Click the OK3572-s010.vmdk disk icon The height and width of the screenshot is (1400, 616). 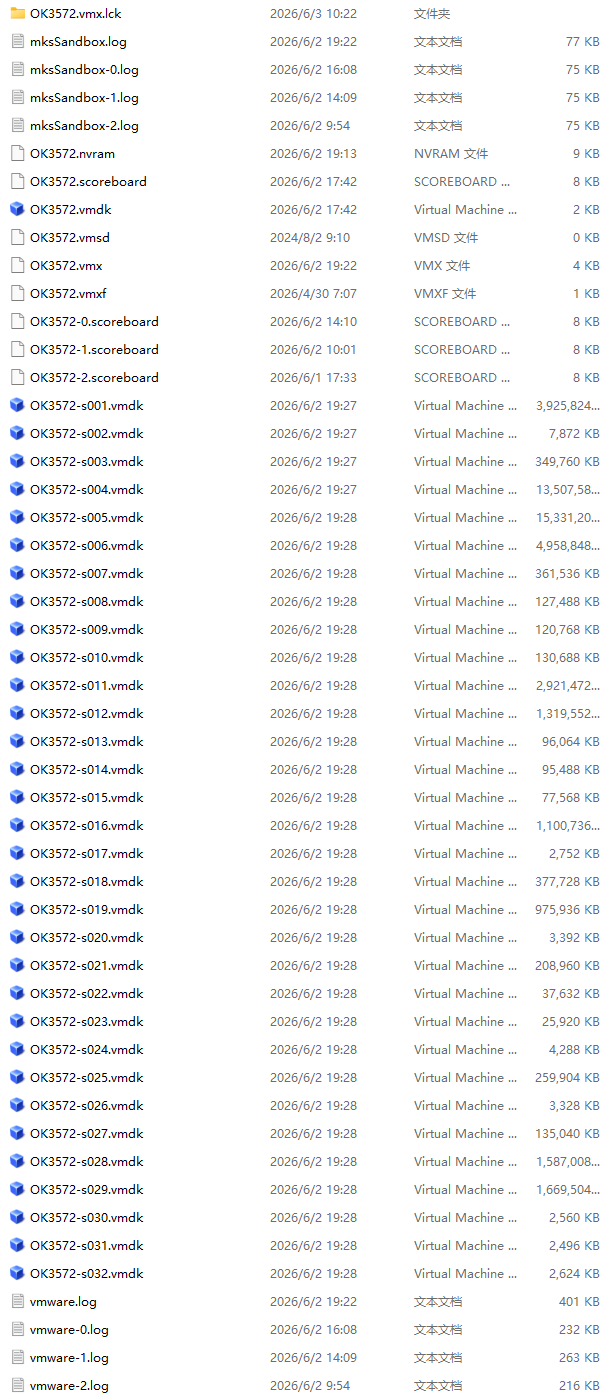(x=17, y=658)
